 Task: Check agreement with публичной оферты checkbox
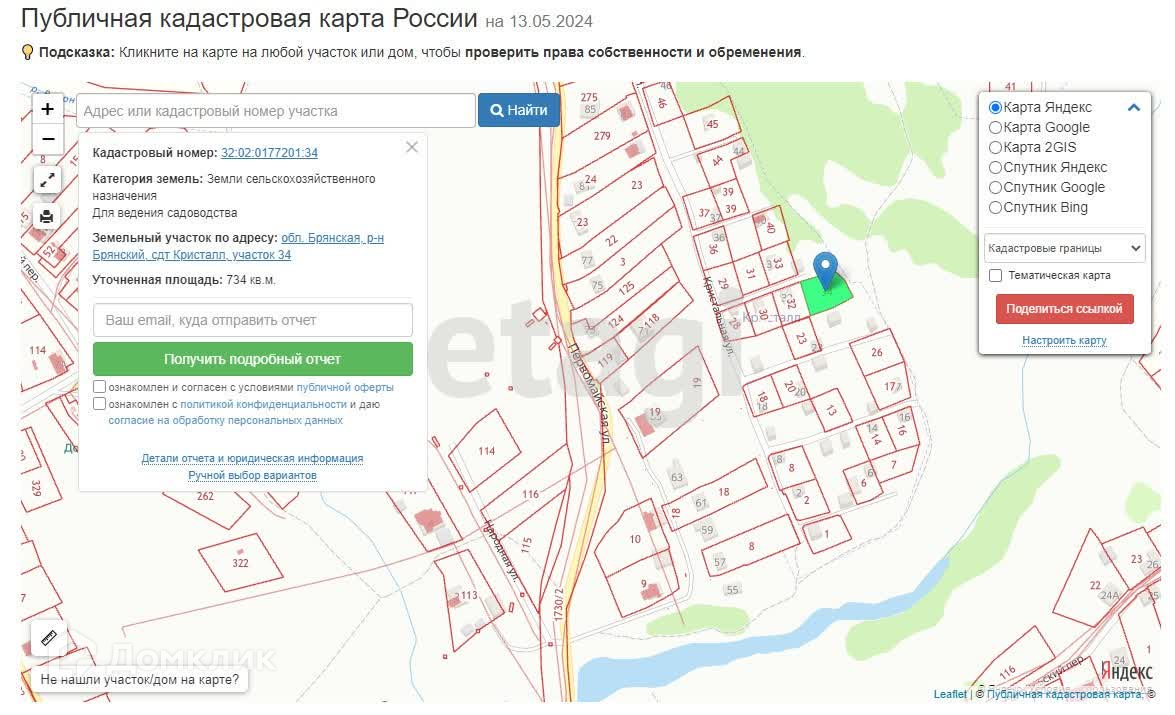click(x=99, y=387)
